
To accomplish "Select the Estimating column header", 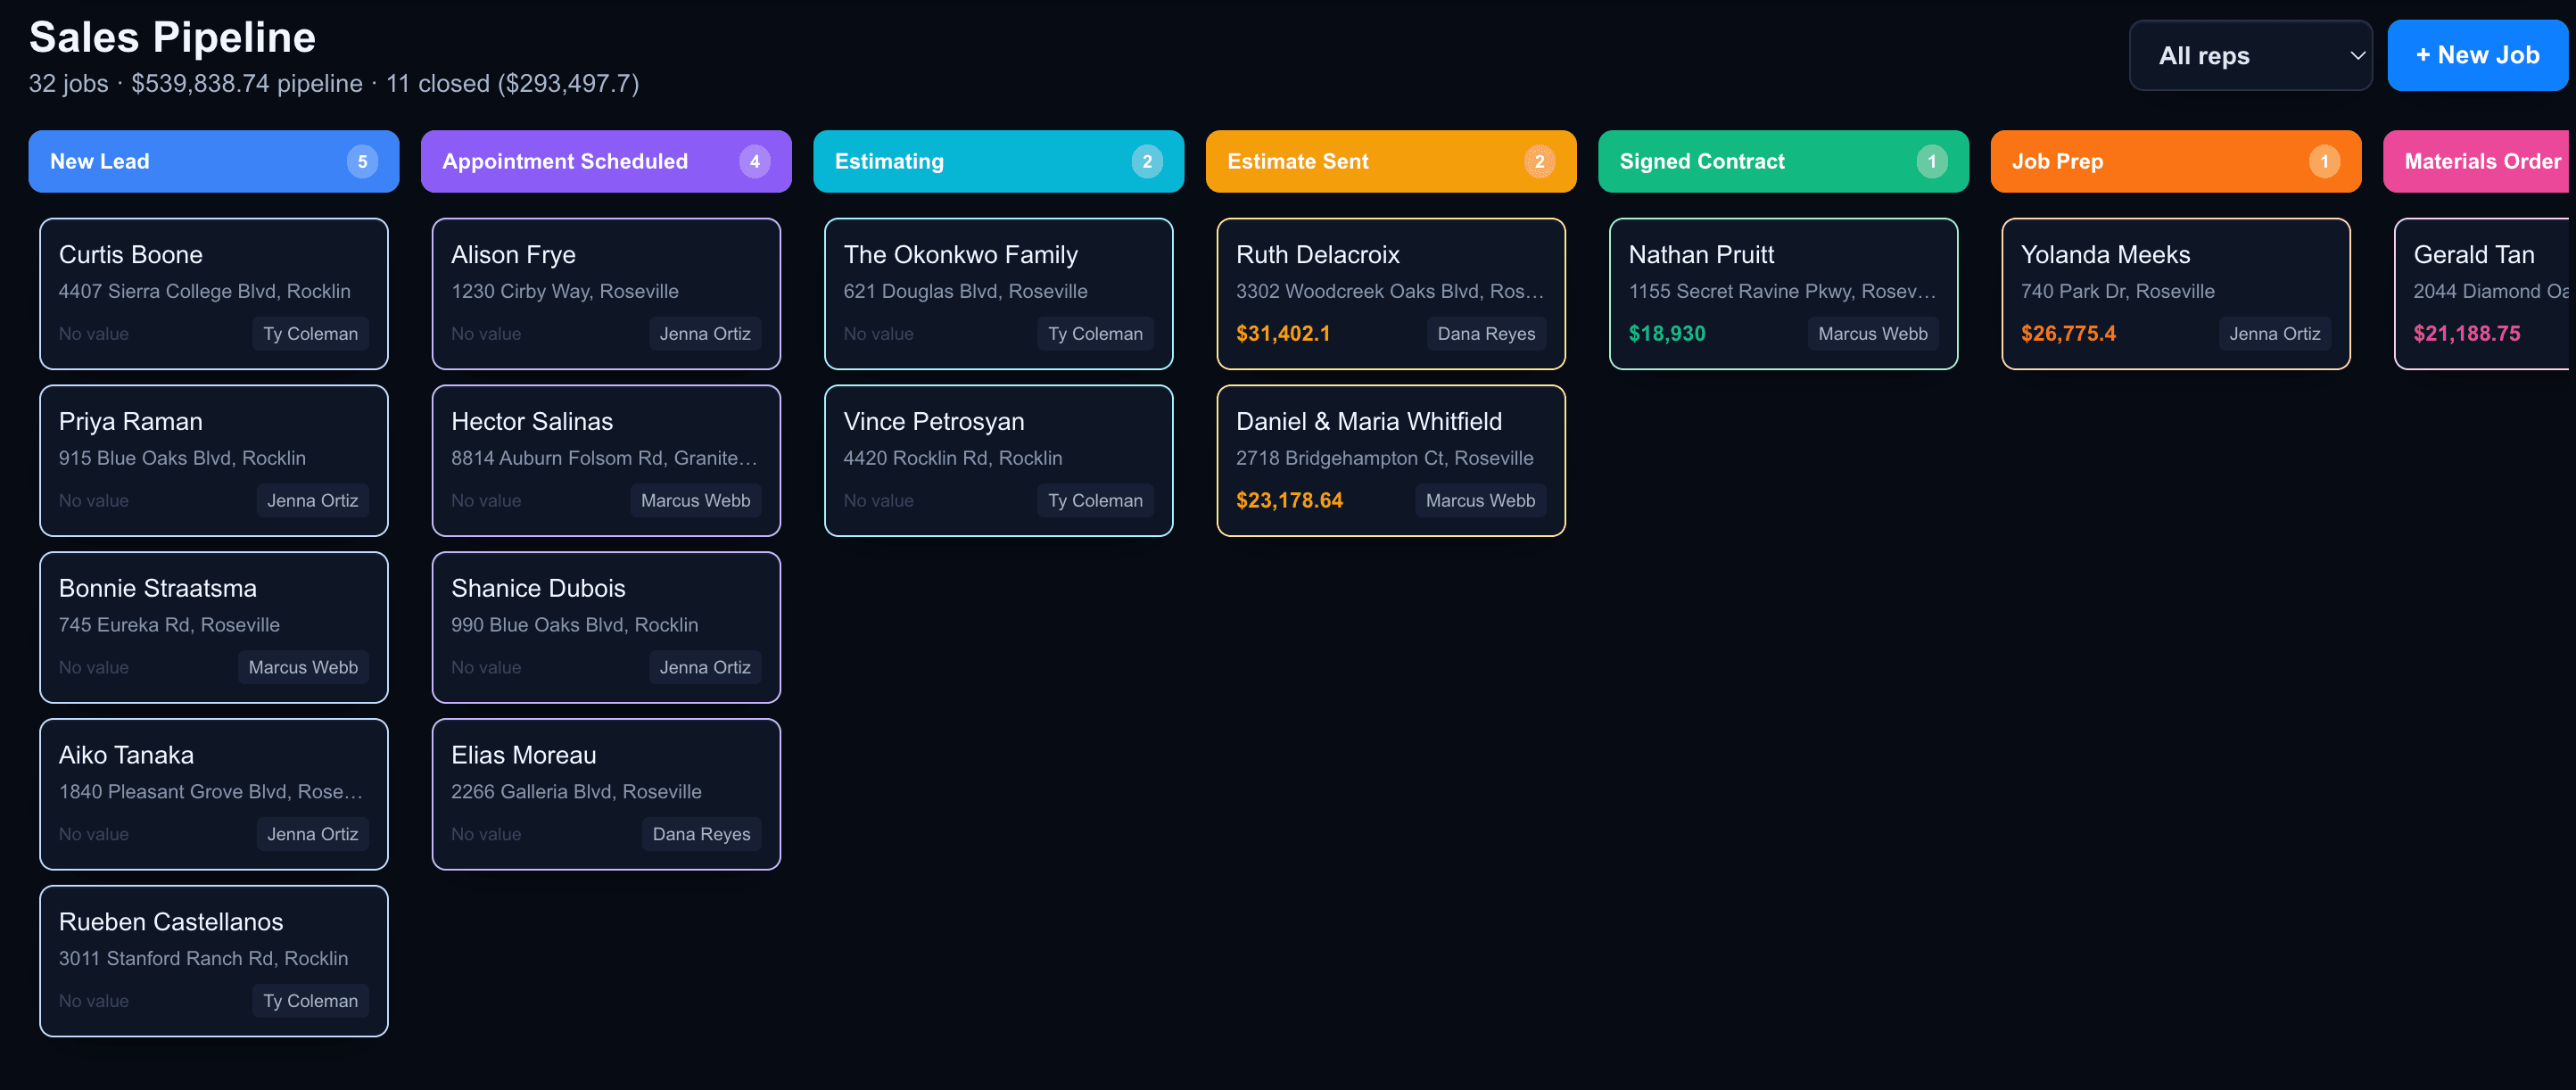I will click(x=998, y=161).
